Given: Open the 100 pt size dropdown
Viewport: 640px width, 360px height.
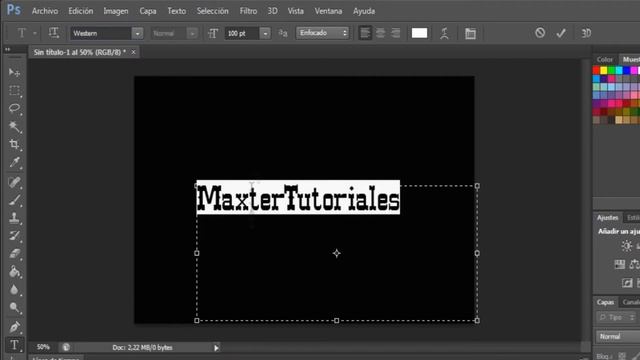Looking at the screenshot, I should pos(265,33).
